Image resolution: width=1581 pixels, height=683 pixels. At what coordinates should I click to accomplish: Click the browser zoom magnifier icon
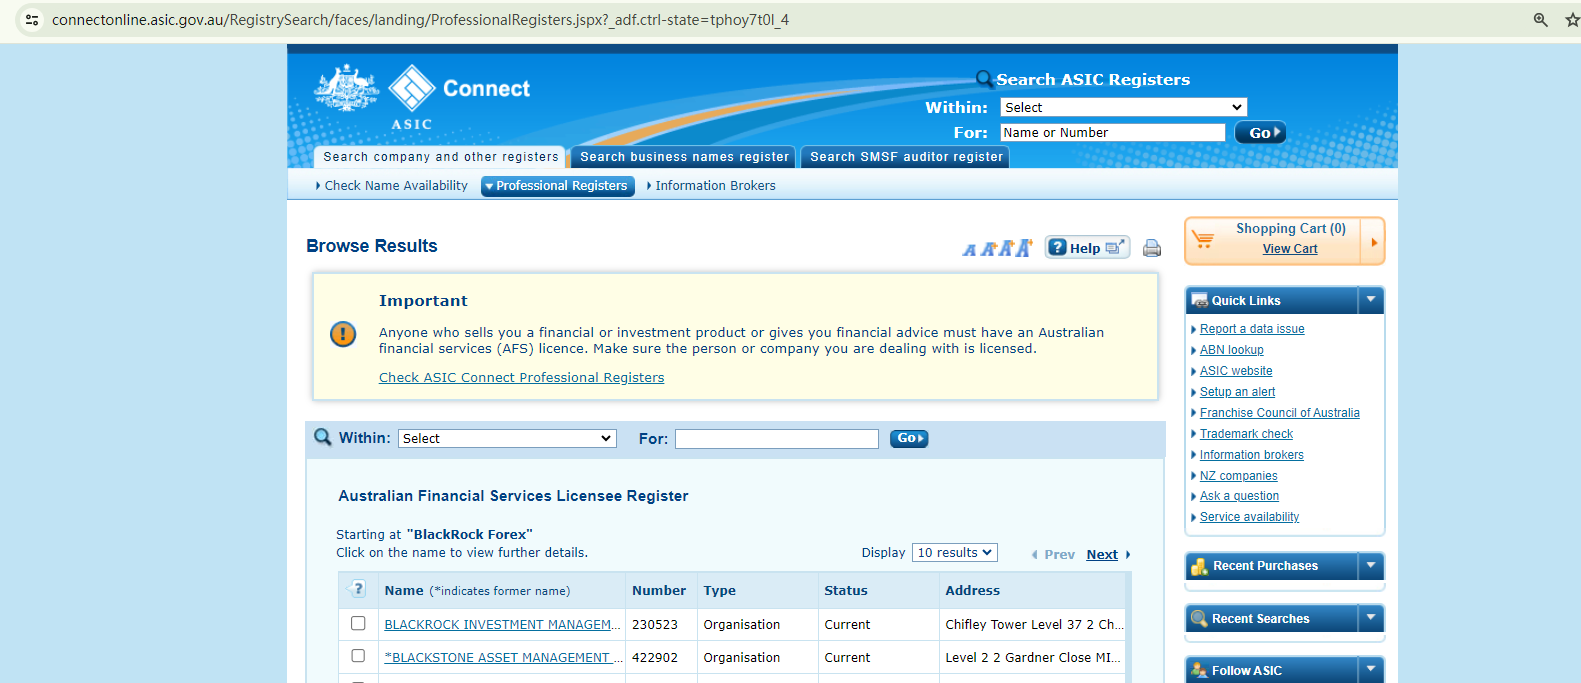[1540, 20]
